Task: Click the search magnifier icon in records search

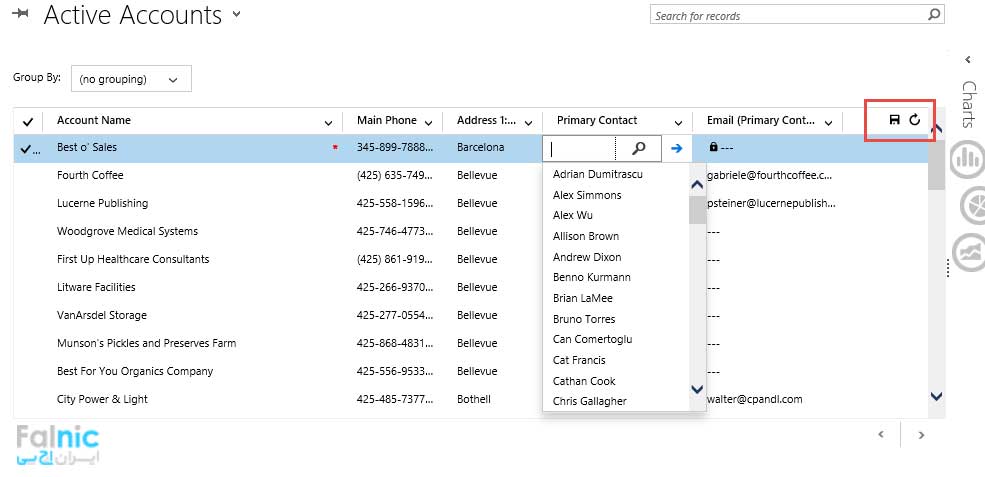Action: tap(935, 14)
